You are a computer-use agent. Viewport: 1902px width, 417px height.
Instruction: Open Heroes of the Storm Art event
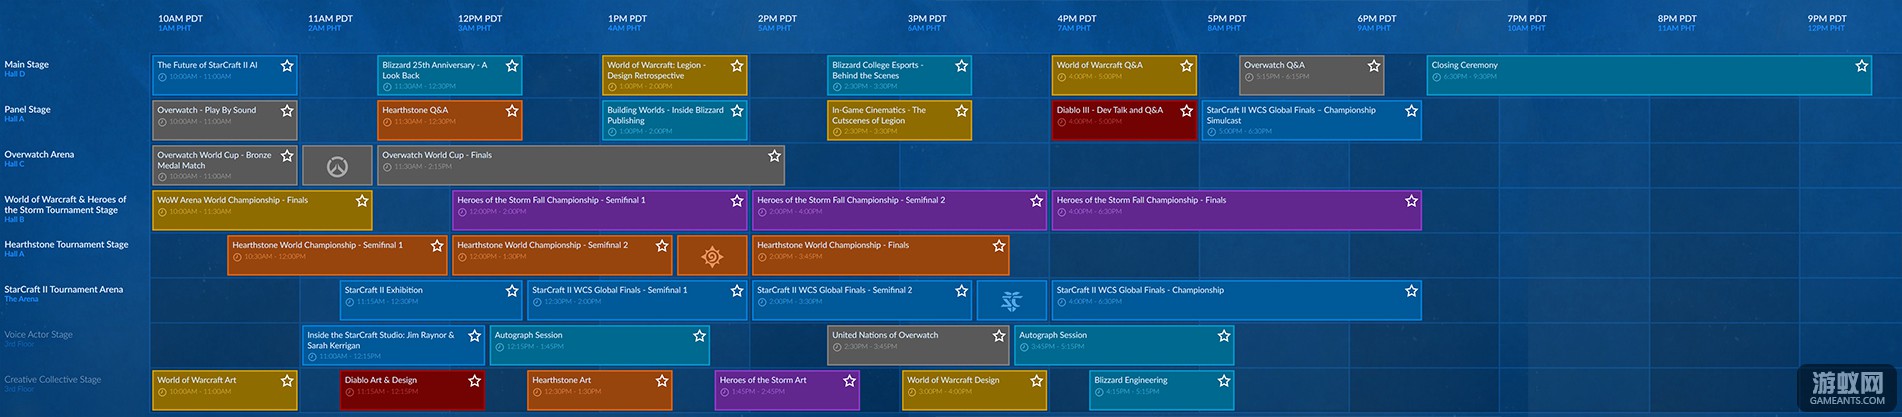click(x=787, y=391)
